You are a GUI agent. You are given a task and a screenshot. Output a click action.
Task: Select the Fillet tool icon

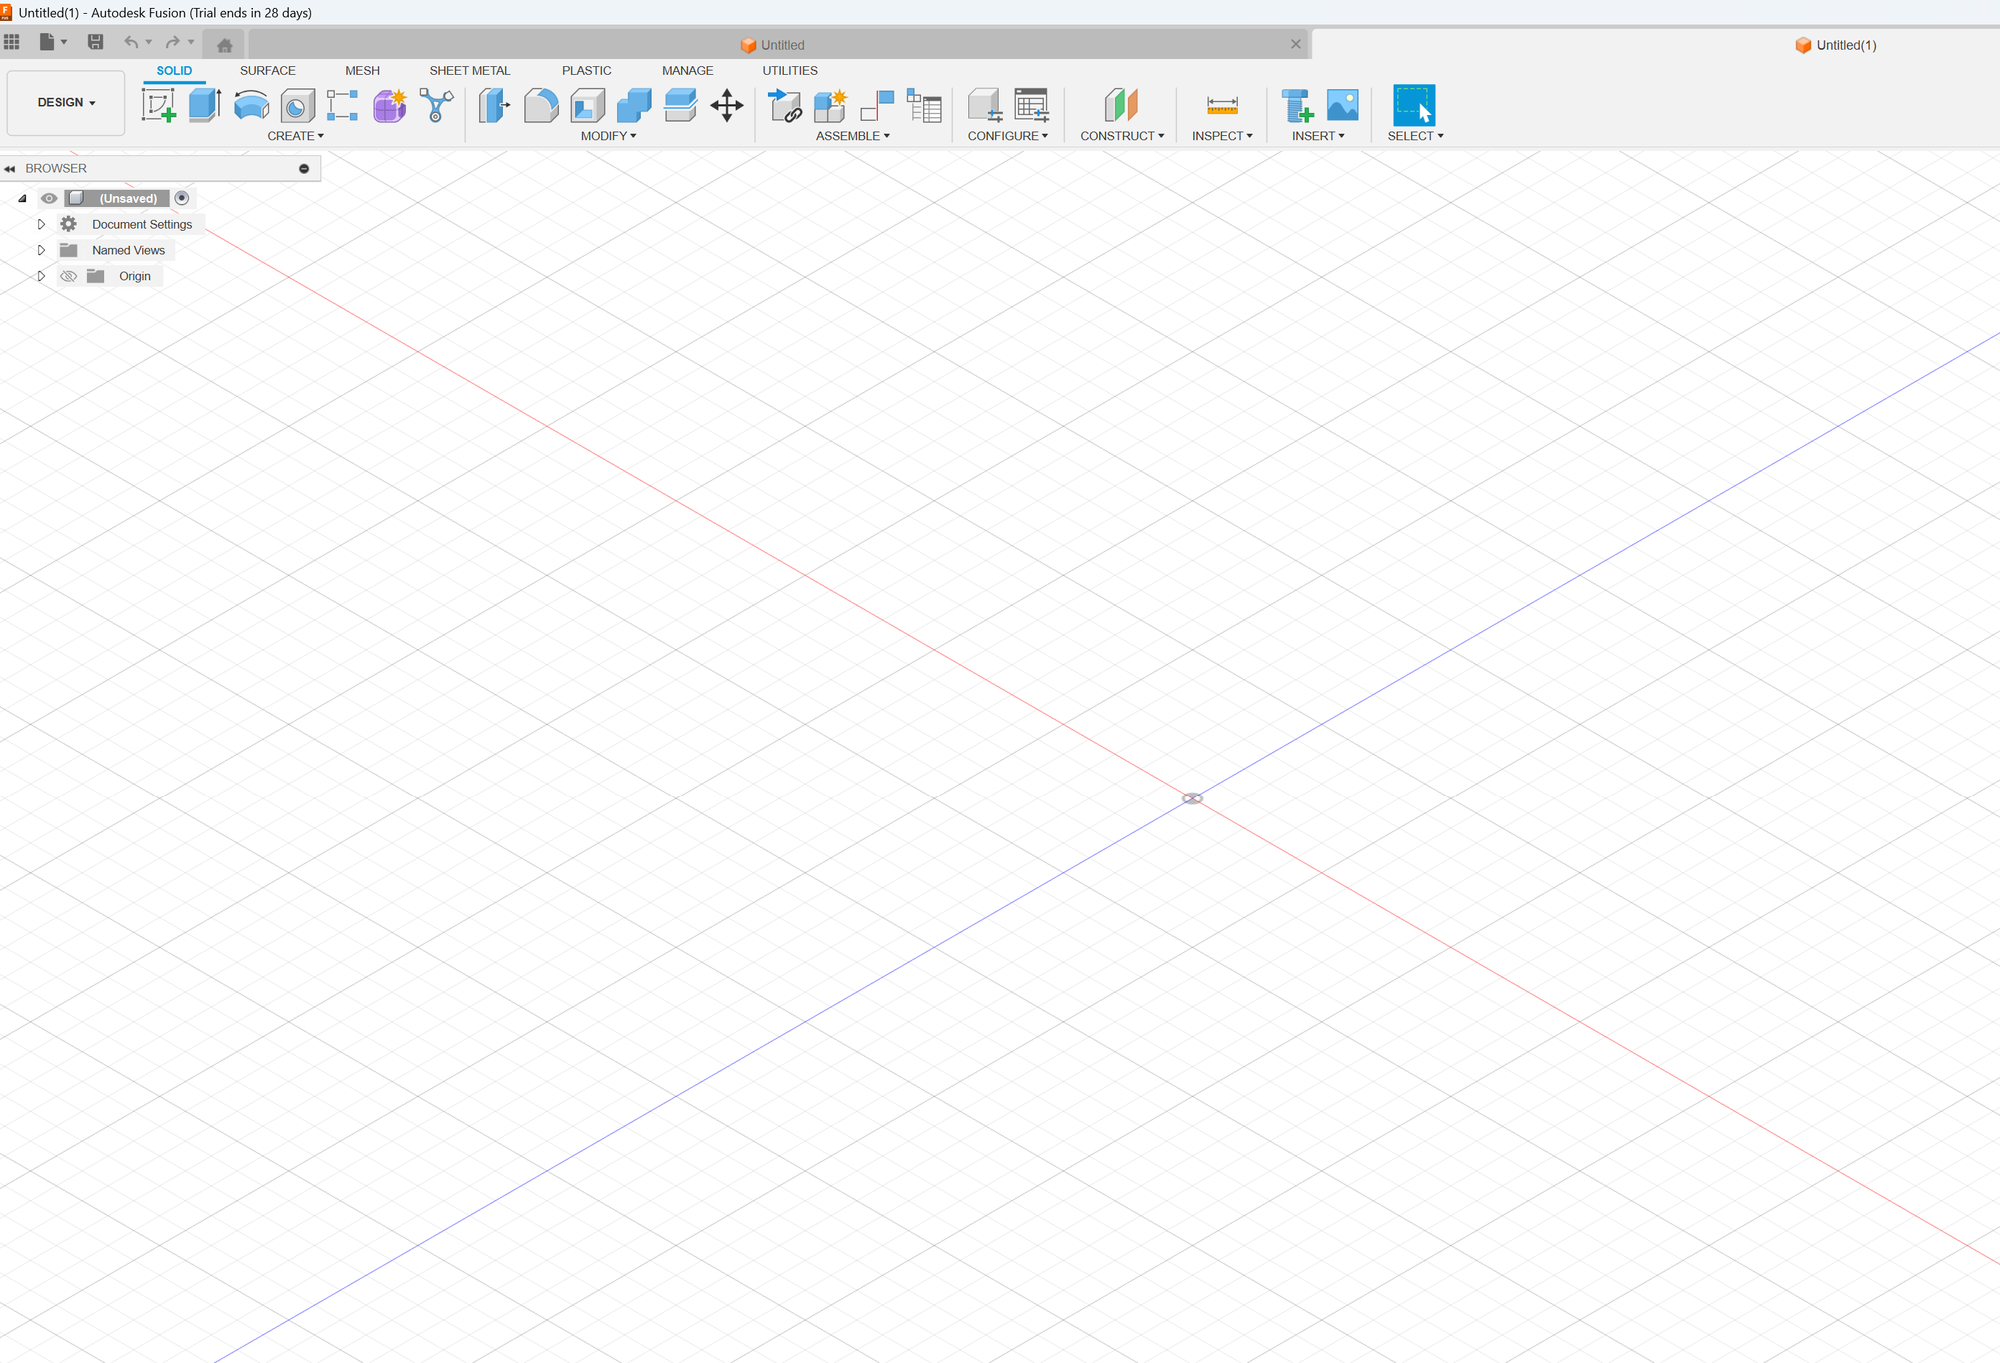click(541, 105)
